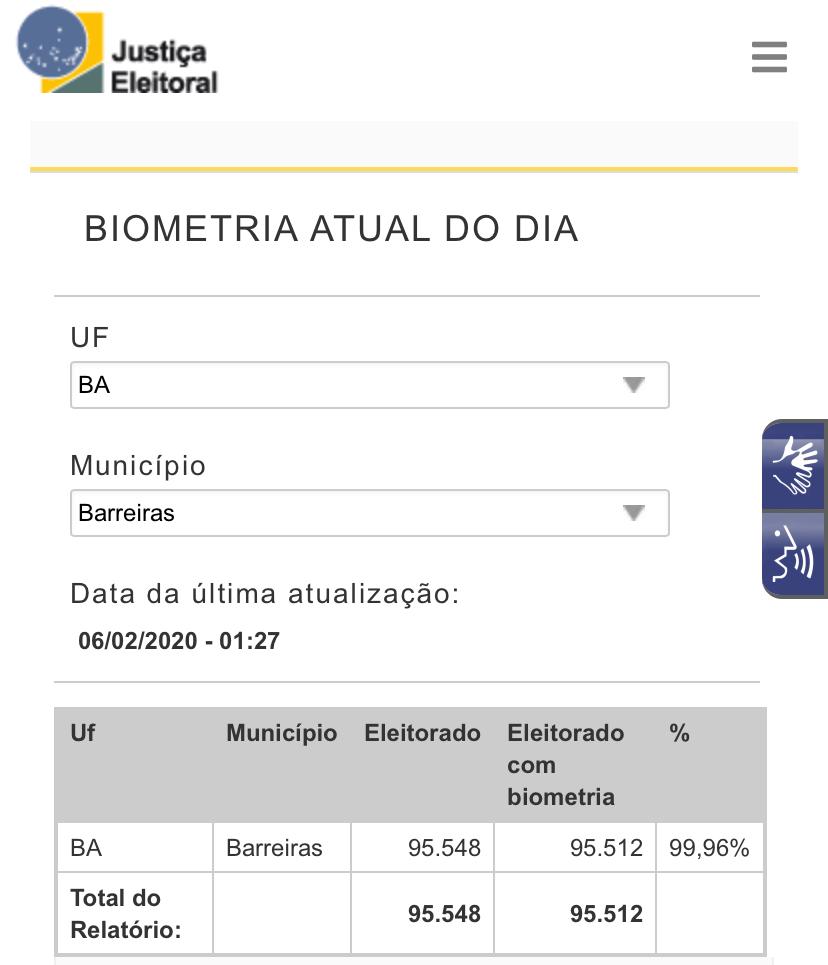Click the BA cell in table row
The height and width of the screenshot is (965, 828).
click(x=87, y=848)
